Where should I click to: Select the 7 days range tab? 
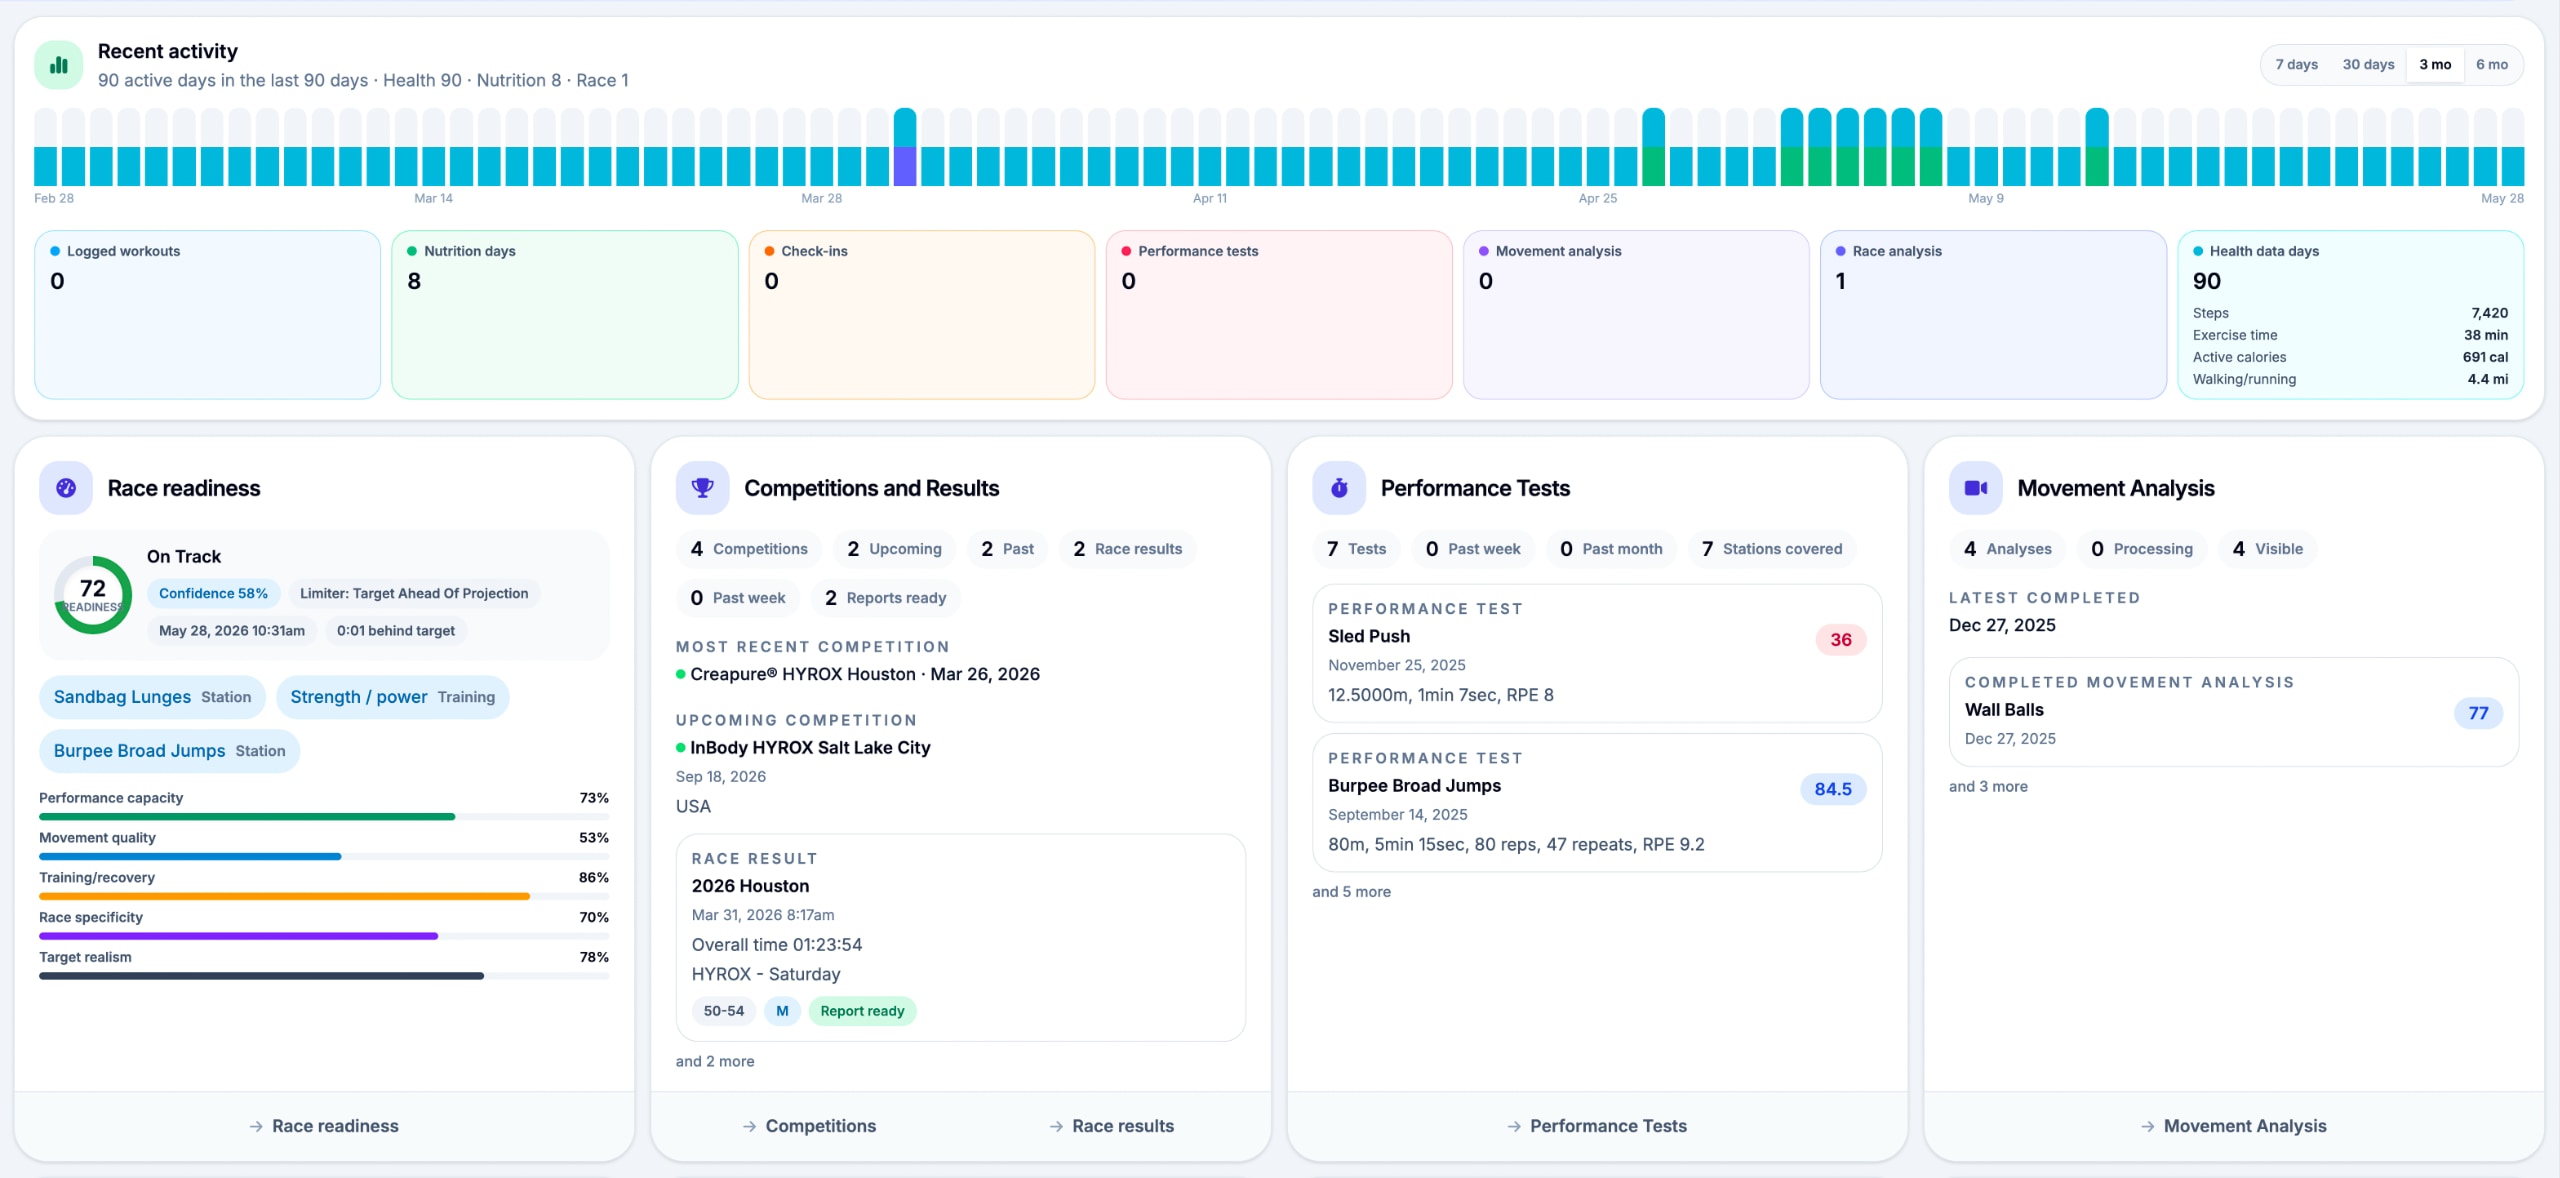pyautogui.click(x=2296, y=65)
